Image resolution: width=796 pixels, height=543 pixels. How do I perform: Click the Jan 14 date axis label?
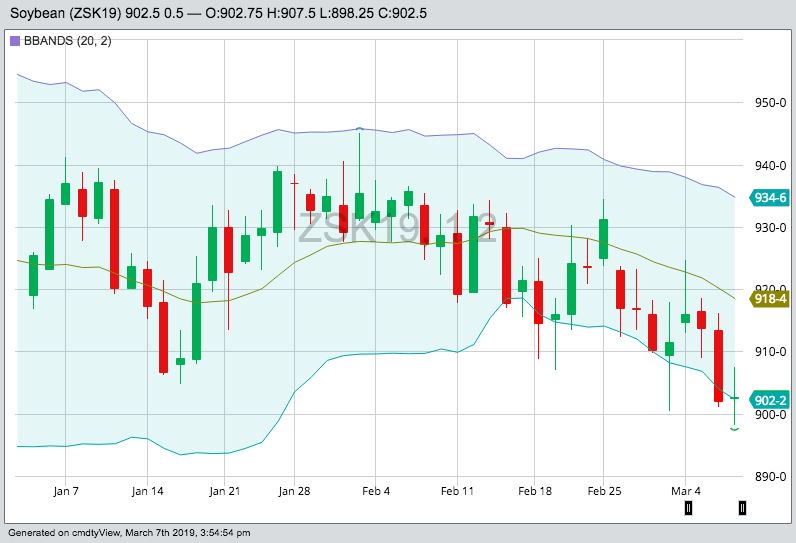147,491
